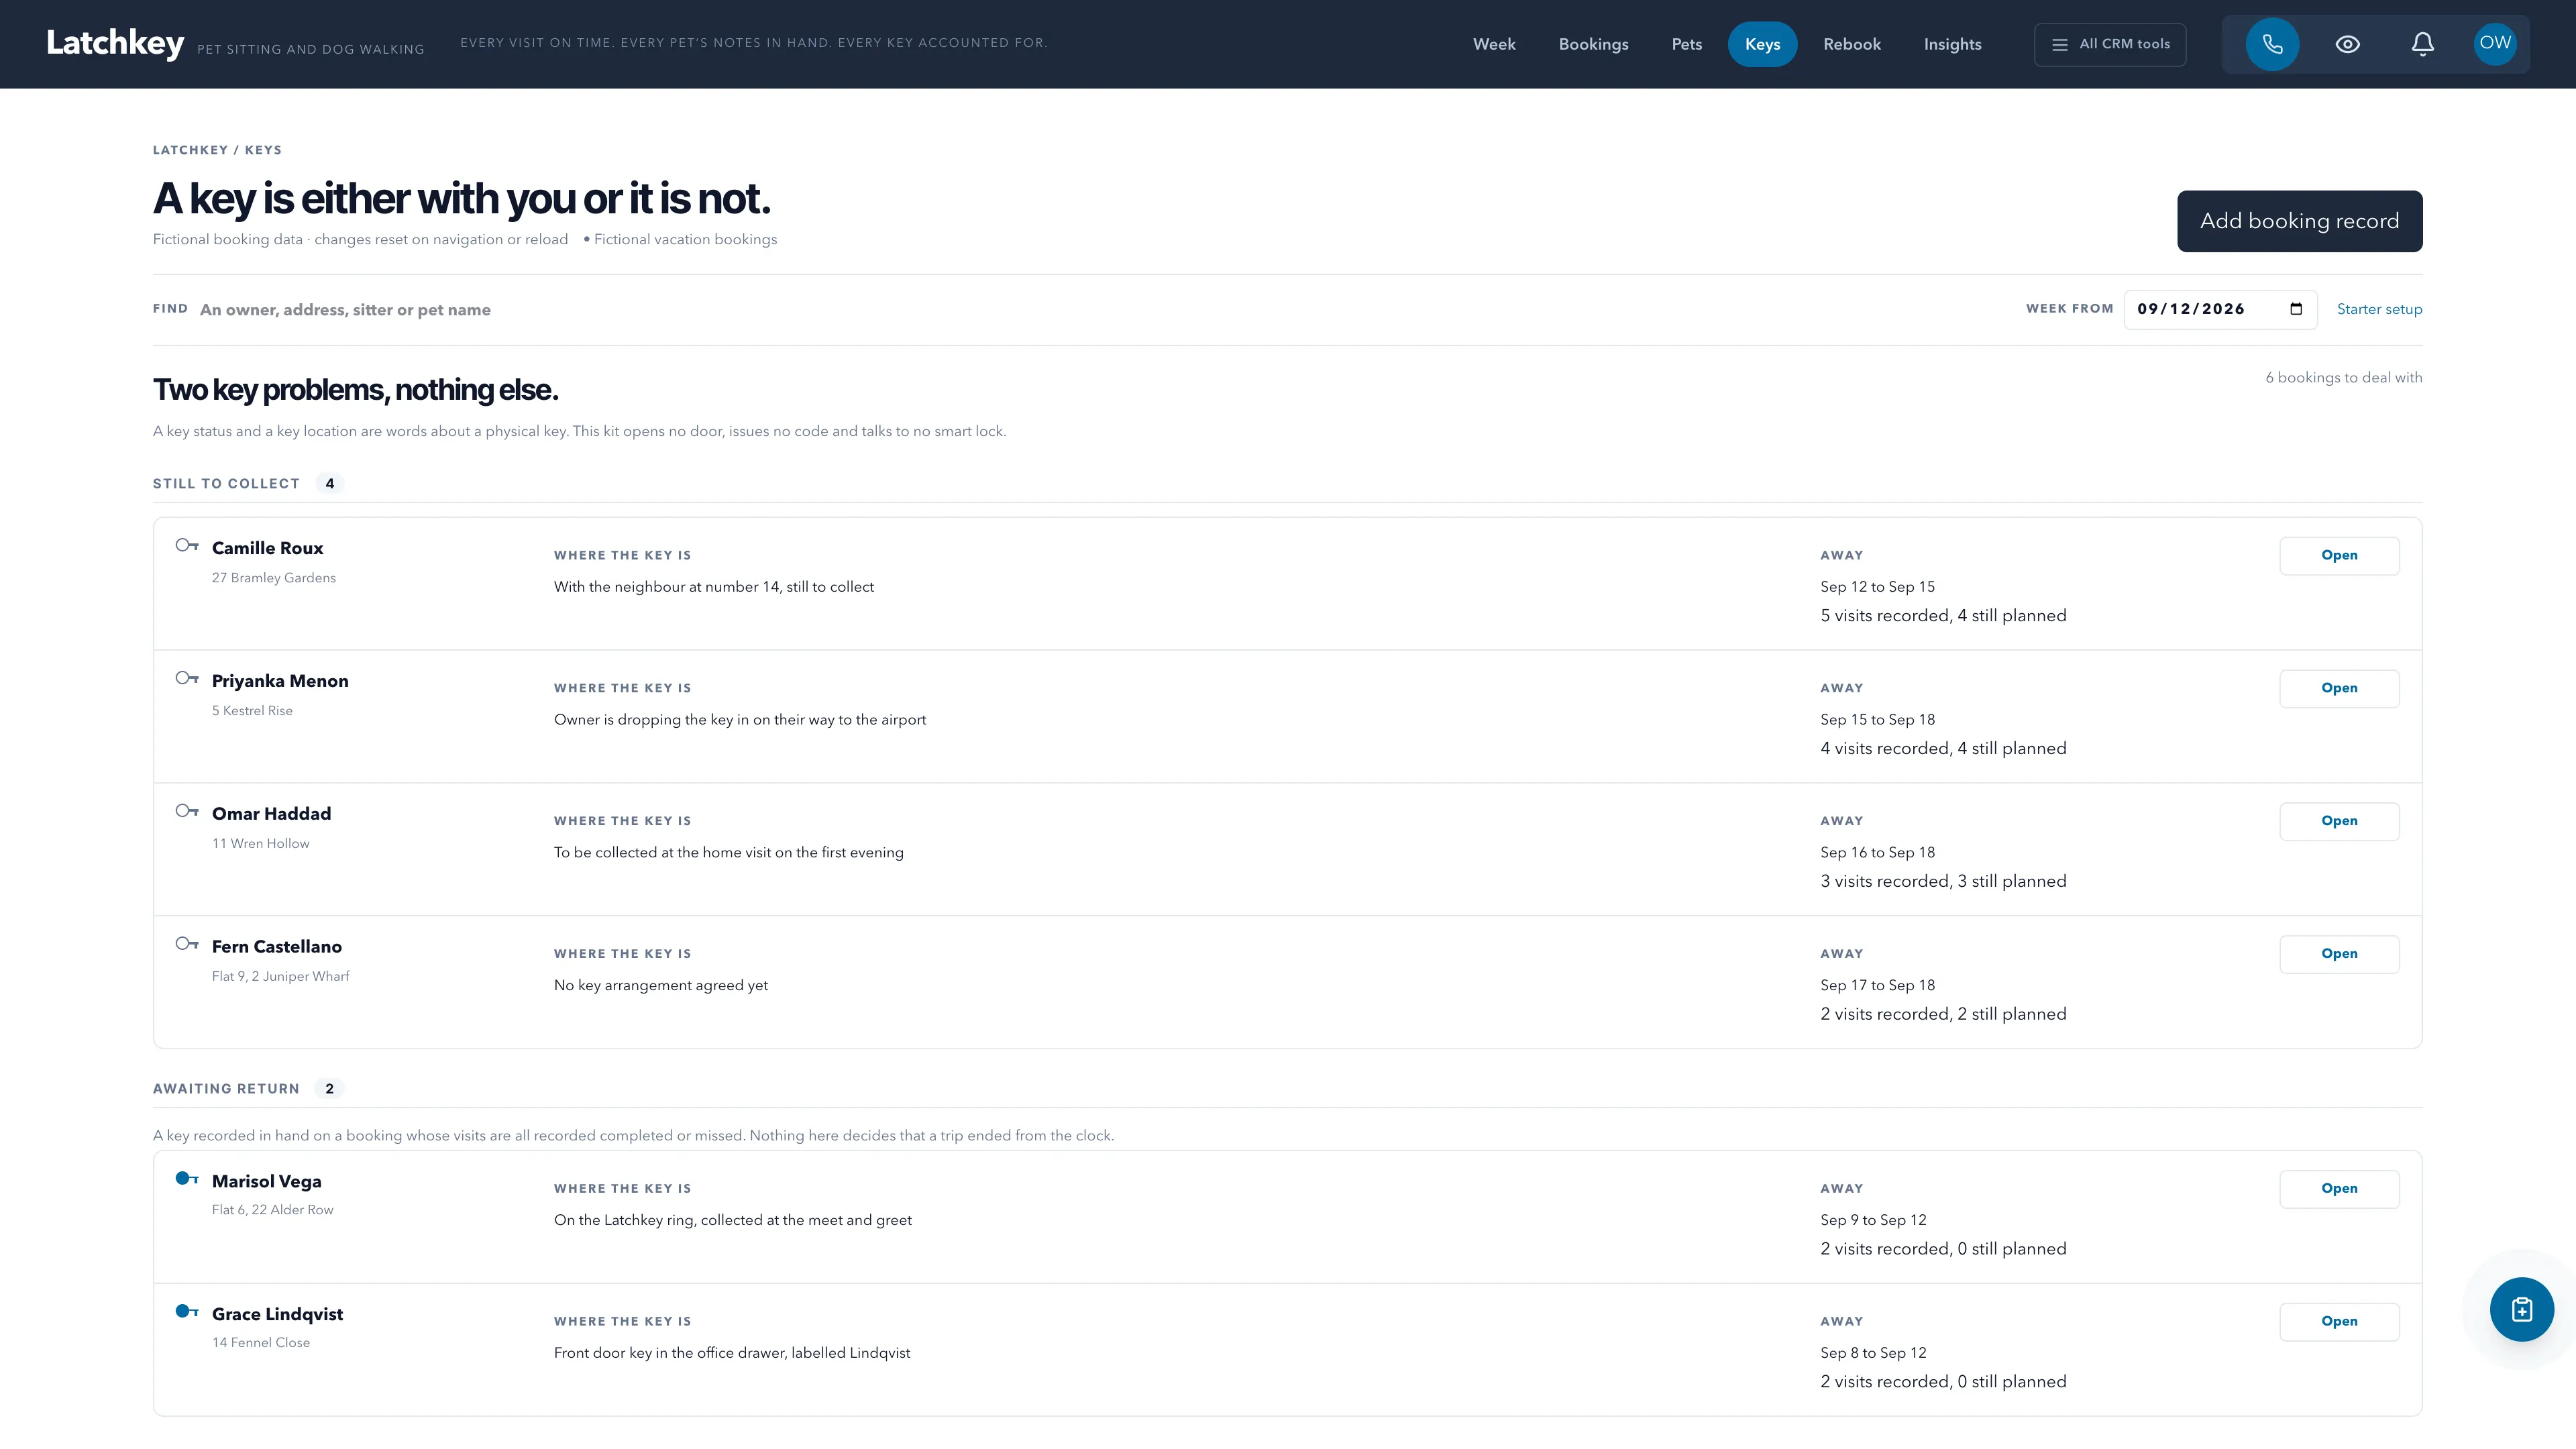Click Add booking record button
The height and width of the screenshot is (1449, 2576).
pos(2299,221)
